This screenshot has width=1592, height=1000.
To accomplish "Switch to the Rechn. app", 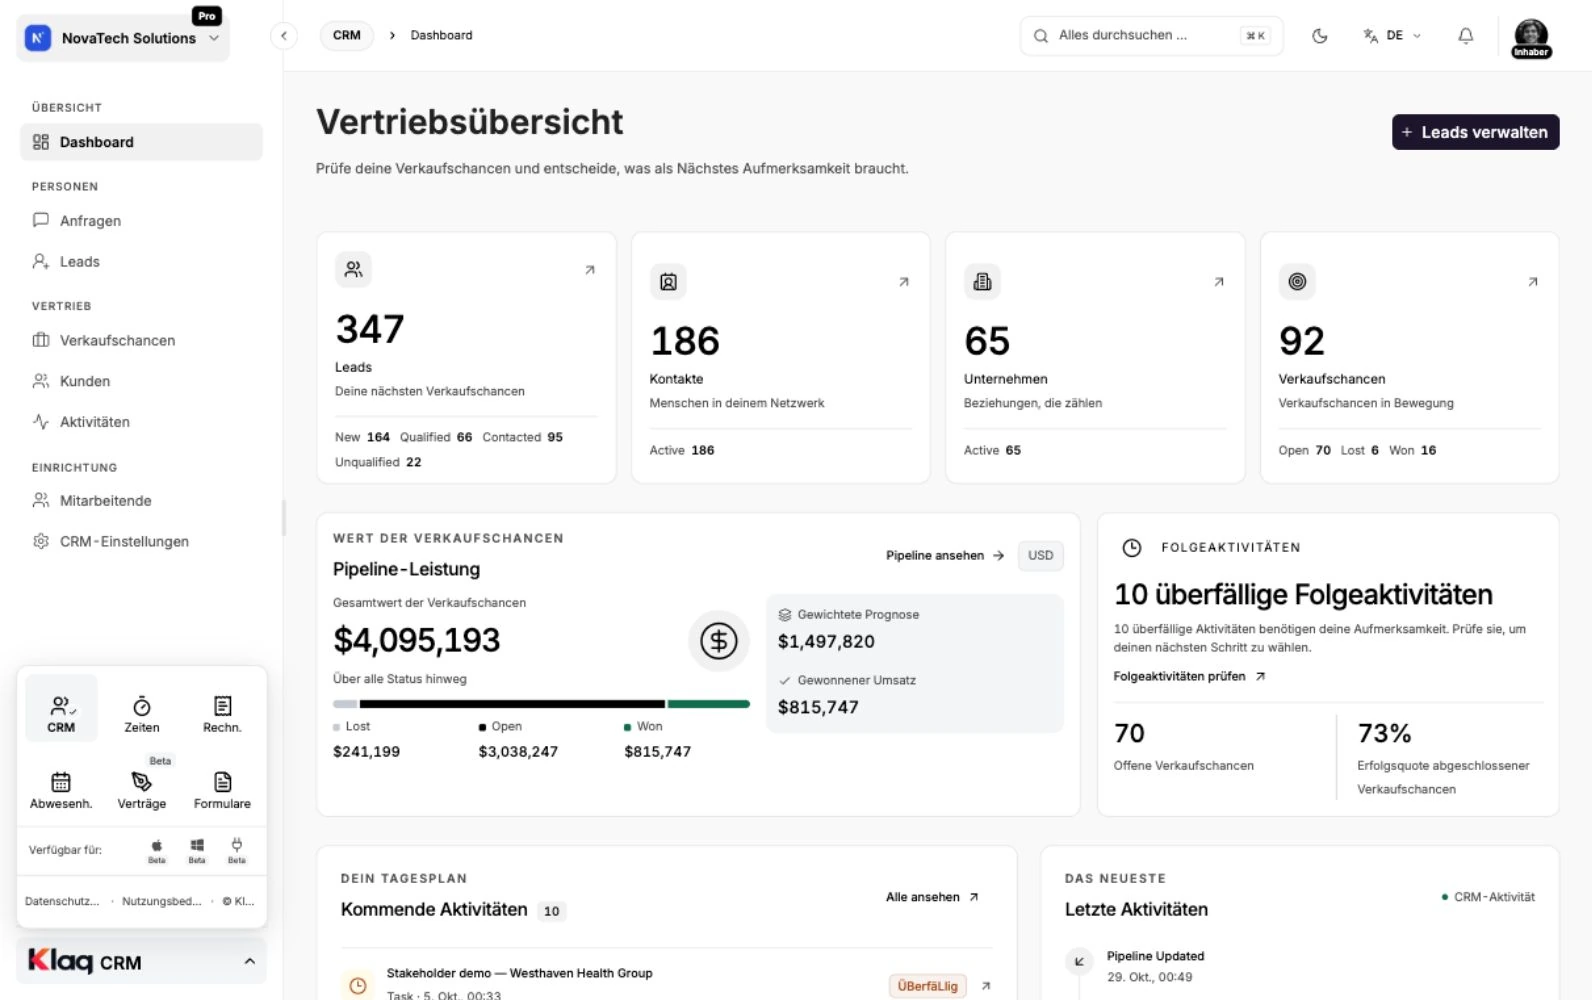I will [222, 714].
